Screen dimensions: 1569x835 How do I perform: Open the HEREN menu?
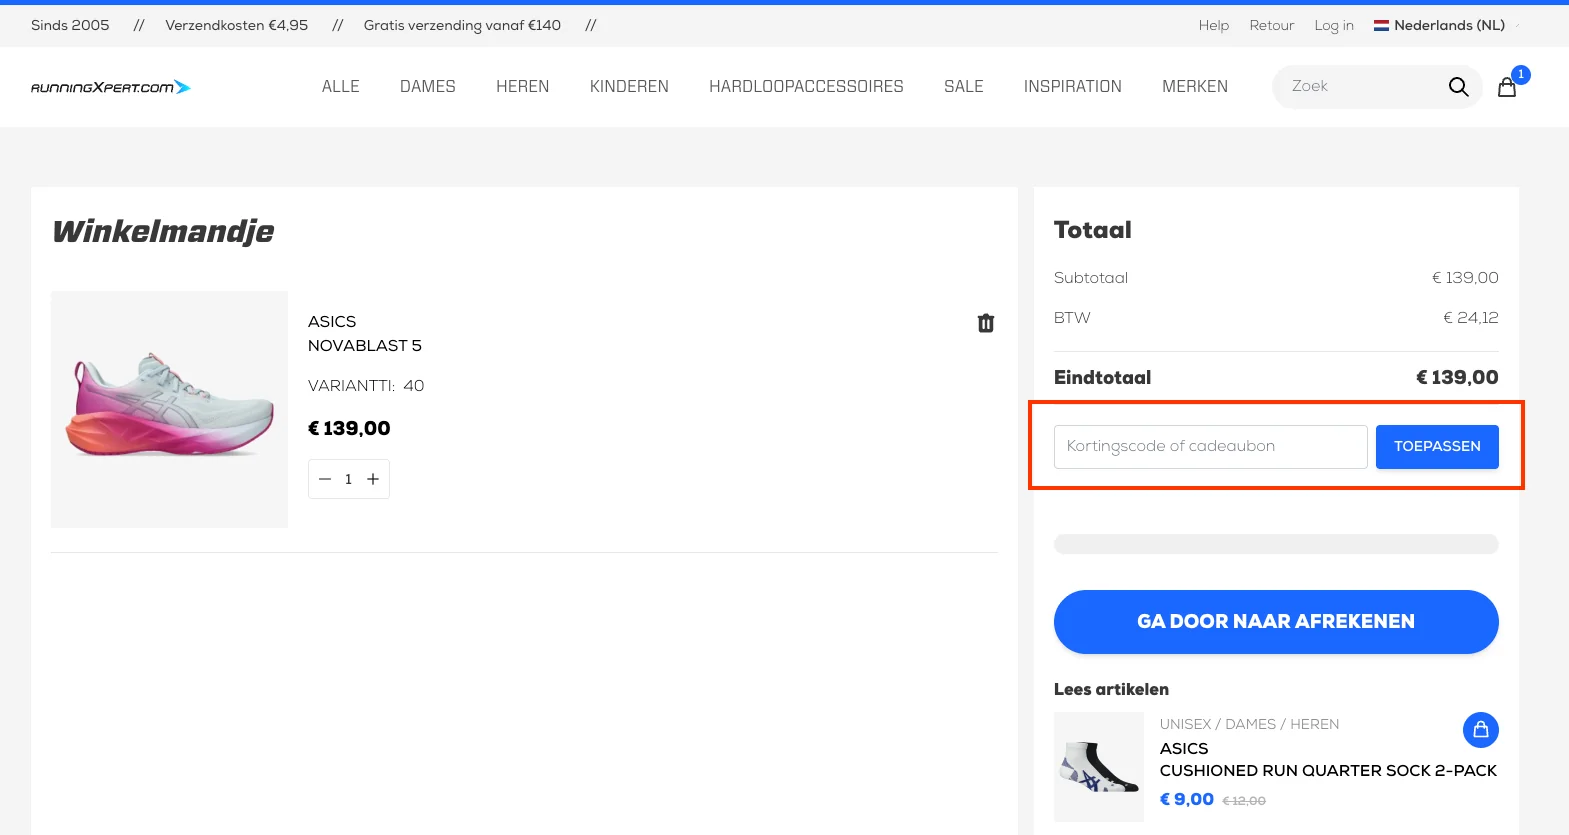pyautogui.click(x=523, y=87)
